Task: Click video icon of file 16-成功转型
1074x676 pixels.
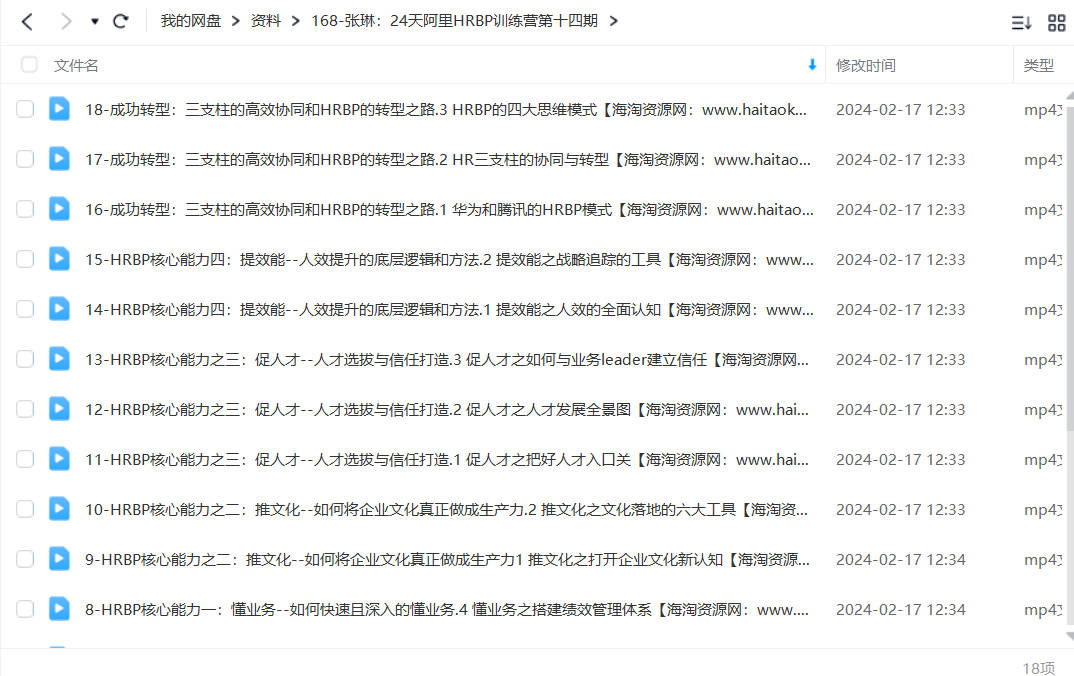Action: [59, 209]
